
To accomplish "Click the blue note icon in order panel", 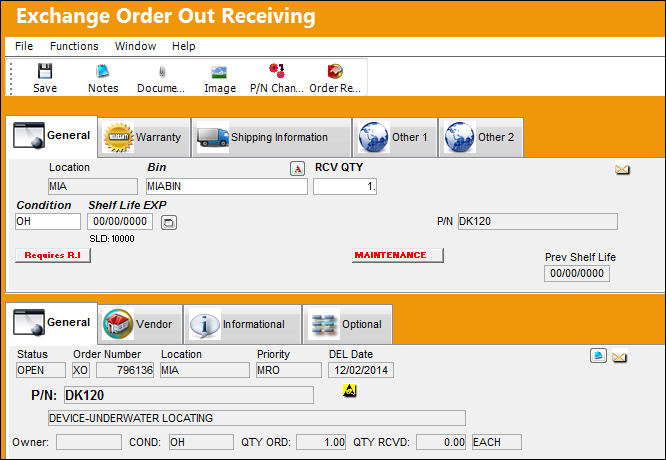I will (x=598, y=356).
